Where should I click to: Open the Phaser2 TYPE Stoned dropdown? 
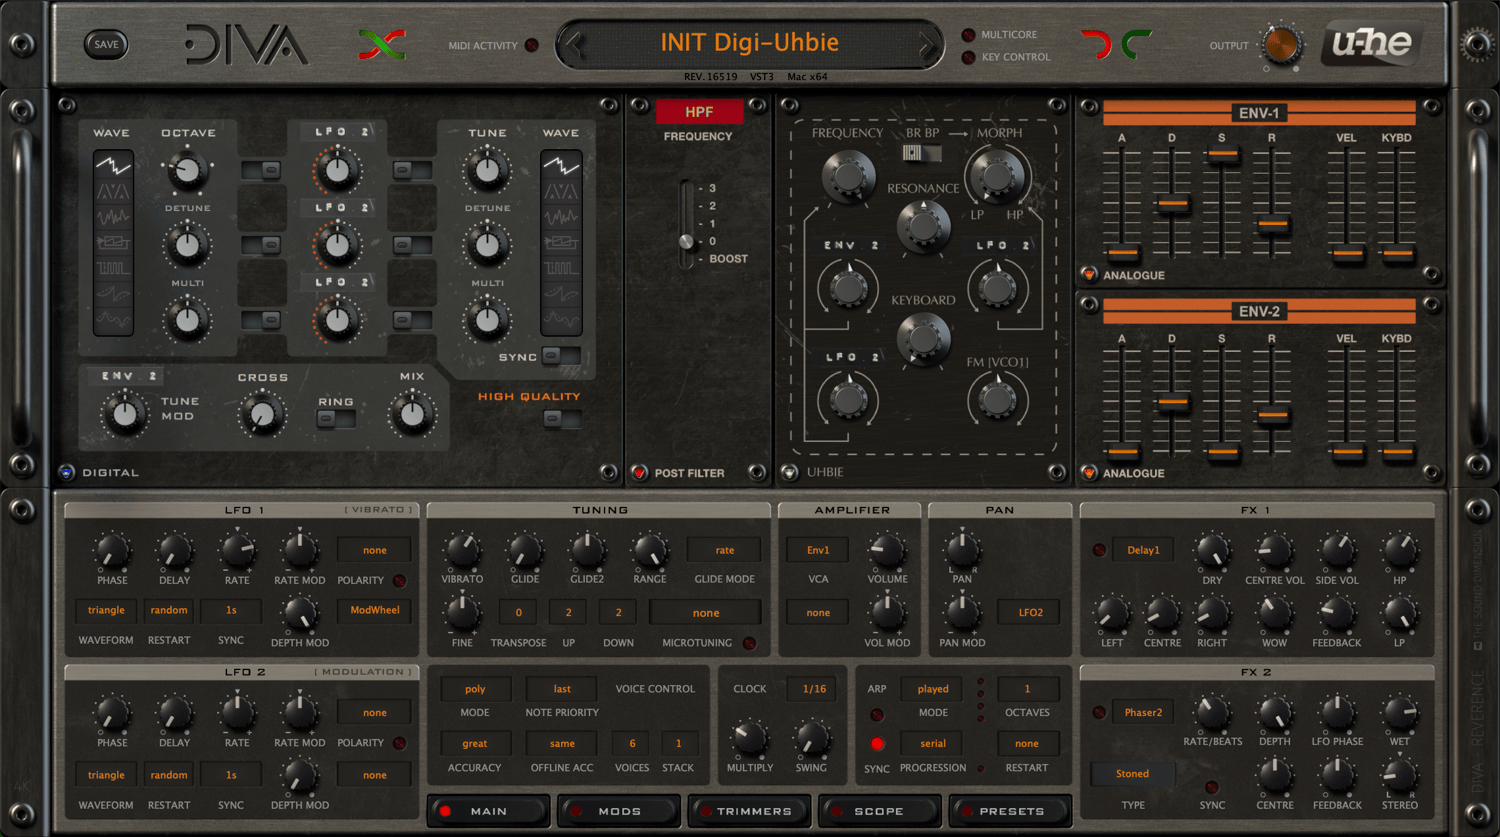(x=1132, y=774)
